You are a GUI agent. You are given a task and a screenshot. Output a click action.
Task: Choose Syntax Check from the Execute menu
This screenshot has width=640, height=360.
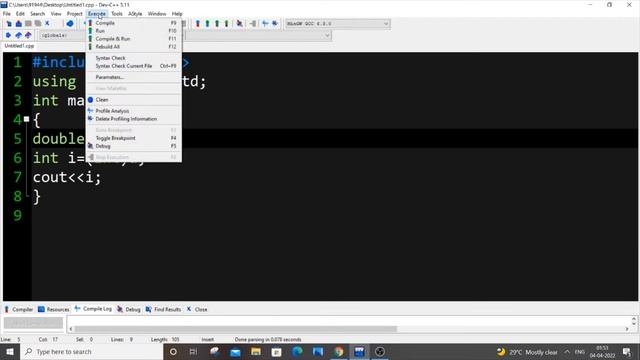coord(133,58)
